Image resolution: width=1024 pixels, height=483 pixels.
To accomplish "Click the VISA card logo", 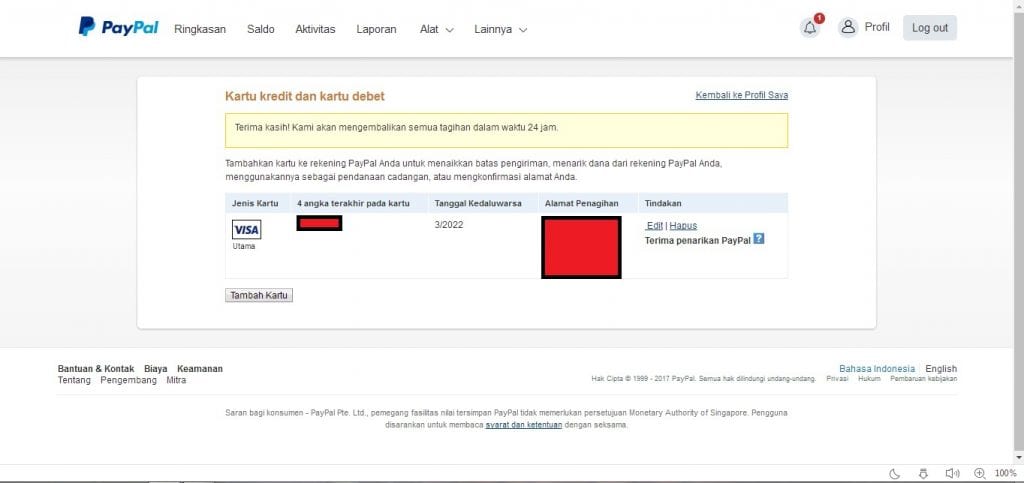I will (x=246, y=230).
